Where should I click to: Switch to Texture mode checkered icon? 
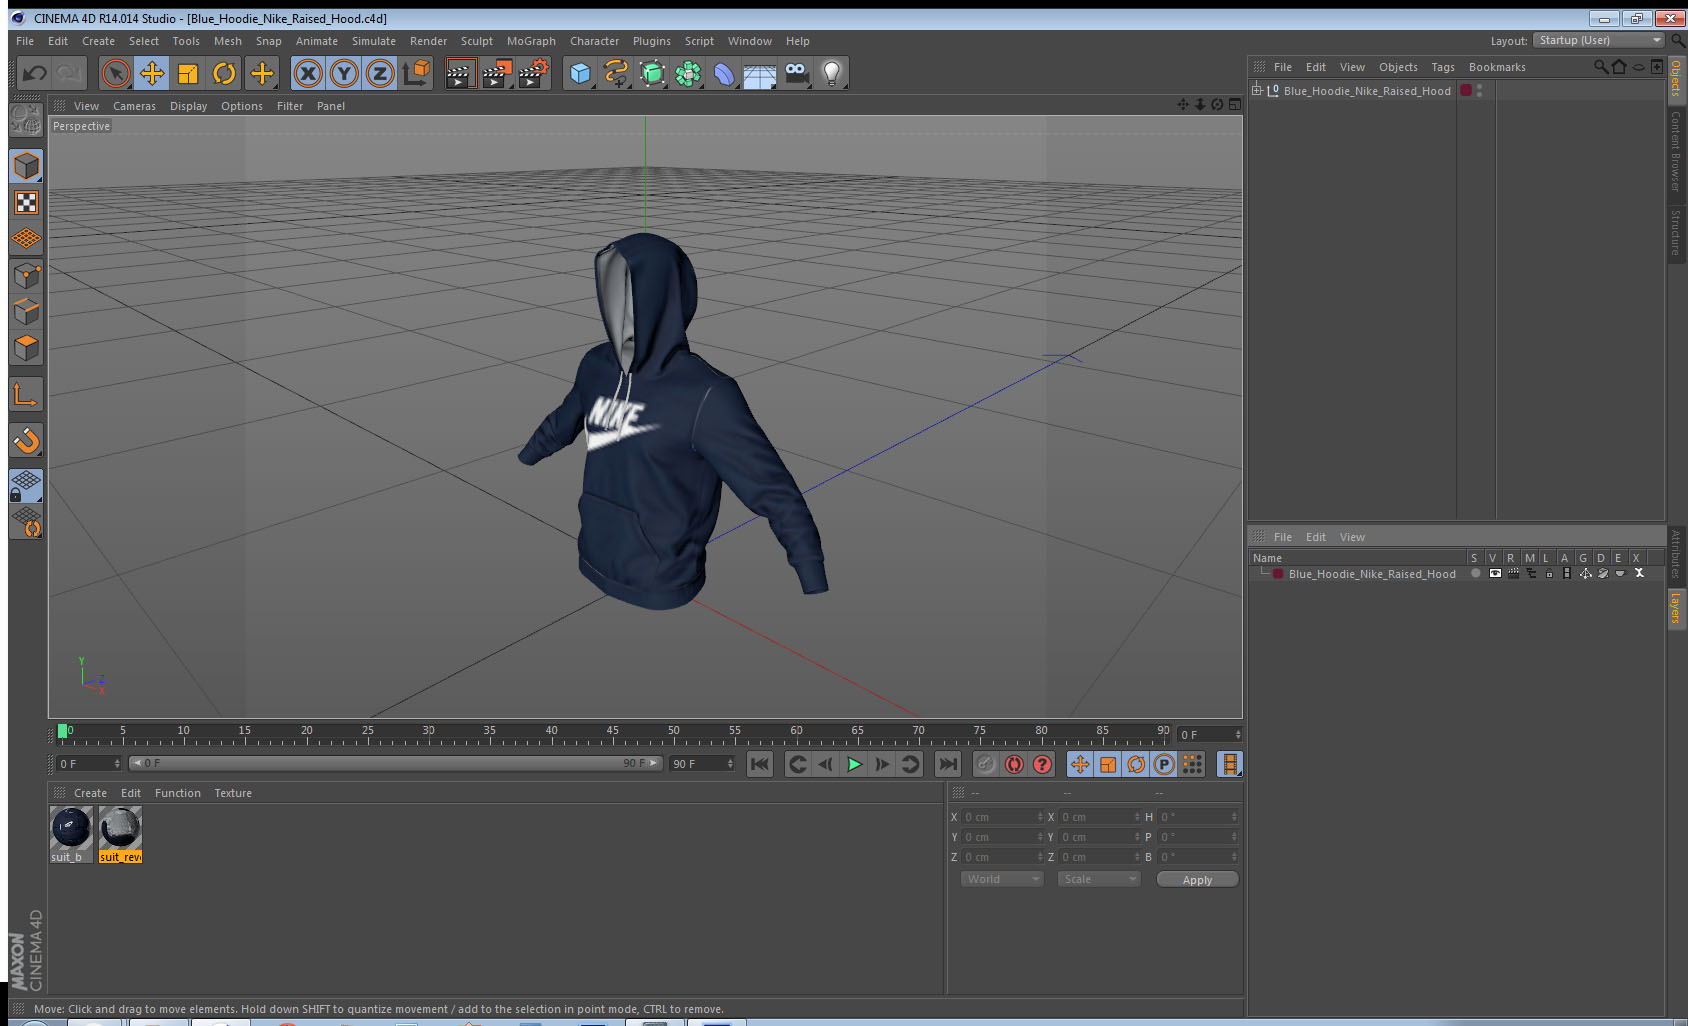click(26, 203)
